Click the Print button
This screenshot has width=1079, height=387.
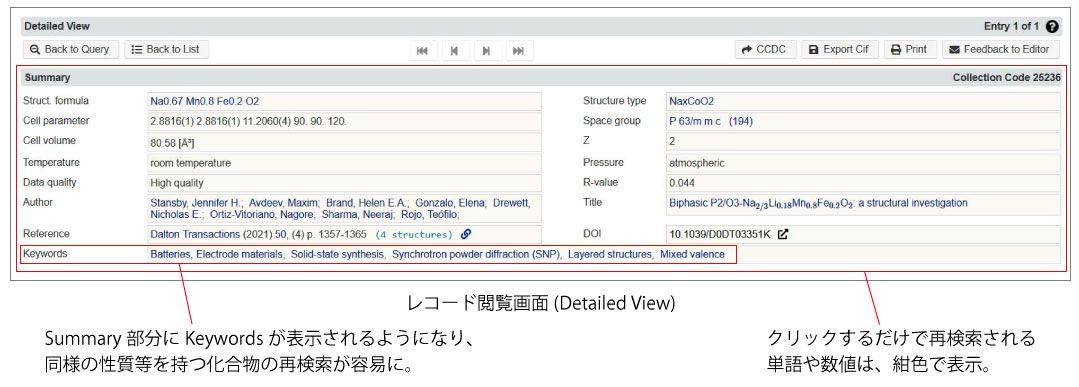tap(910, 49)
